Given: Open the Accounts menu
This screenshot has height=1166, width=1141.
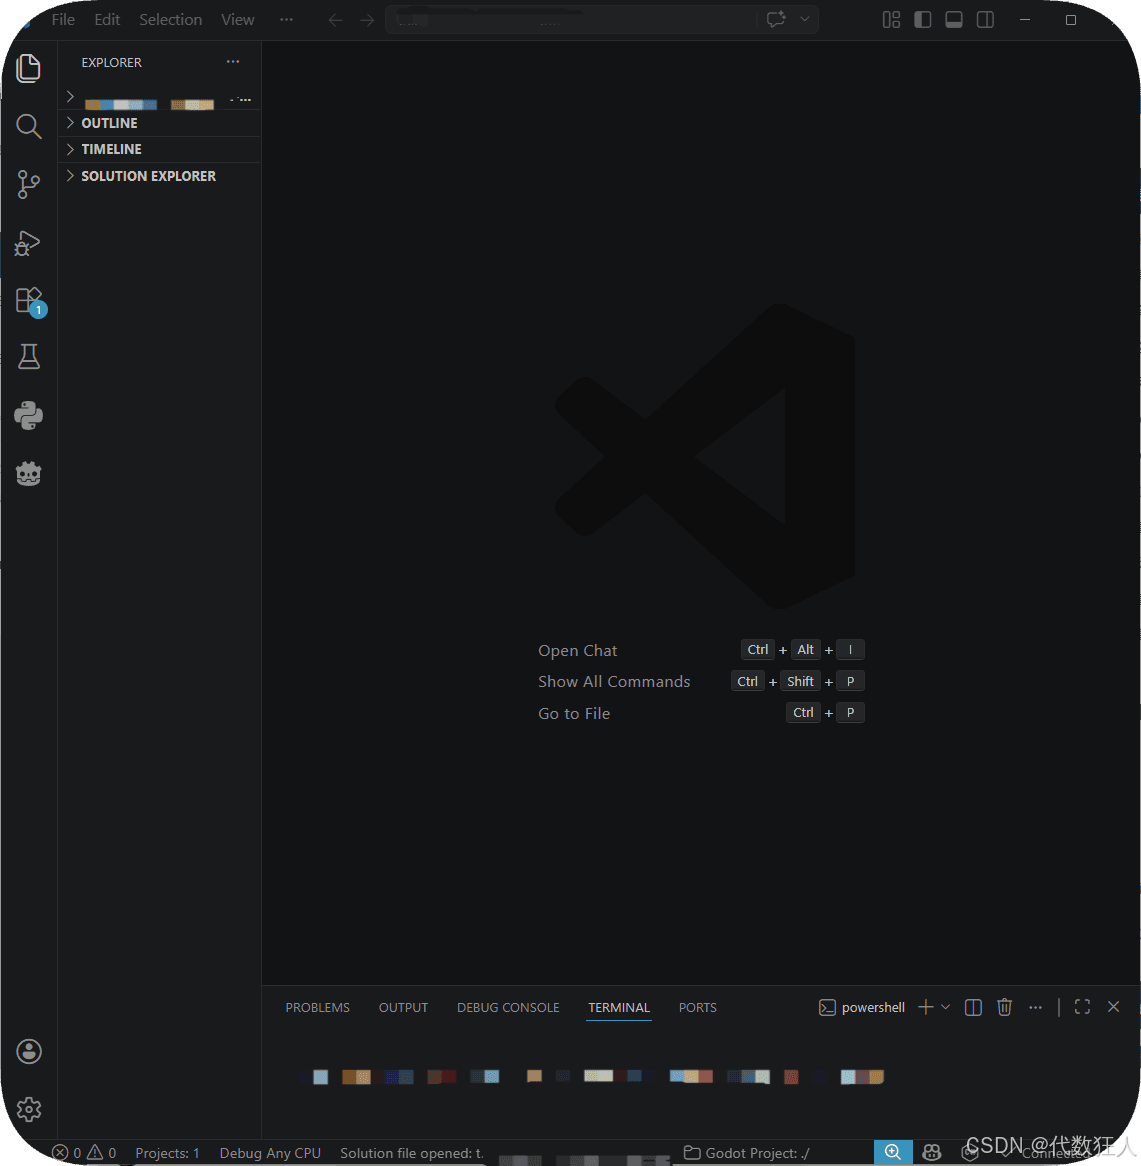Looking at the screenshot, I should coord(28,1051).
